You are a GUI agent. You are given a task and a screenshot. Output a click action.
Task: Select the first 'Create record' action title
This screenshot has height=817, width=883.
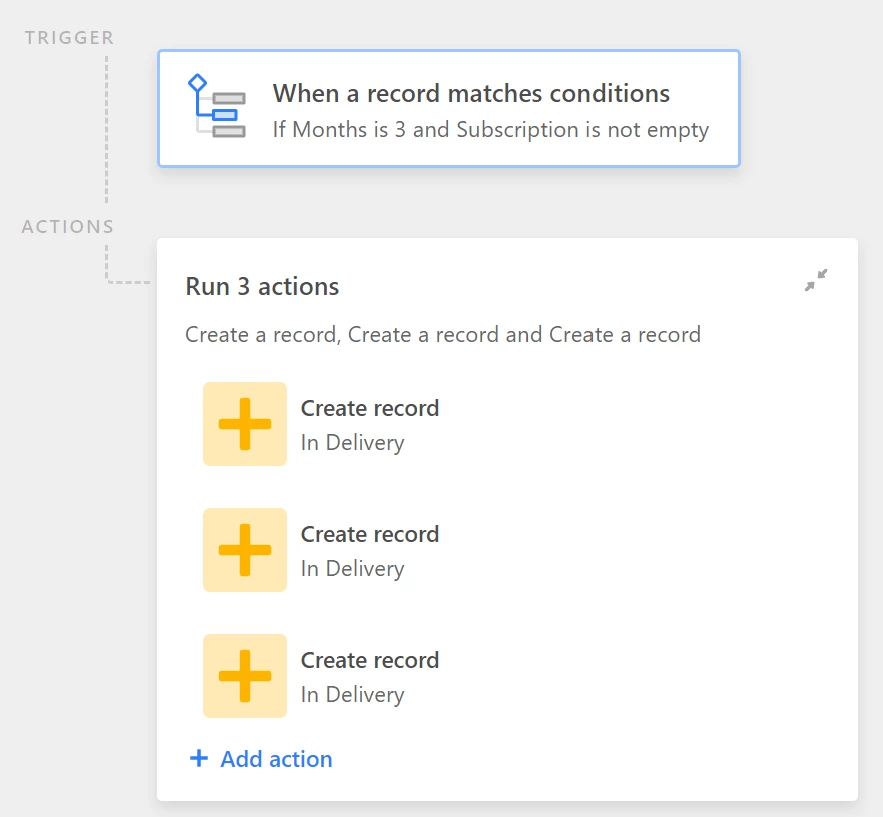click(x=370, y=408)
